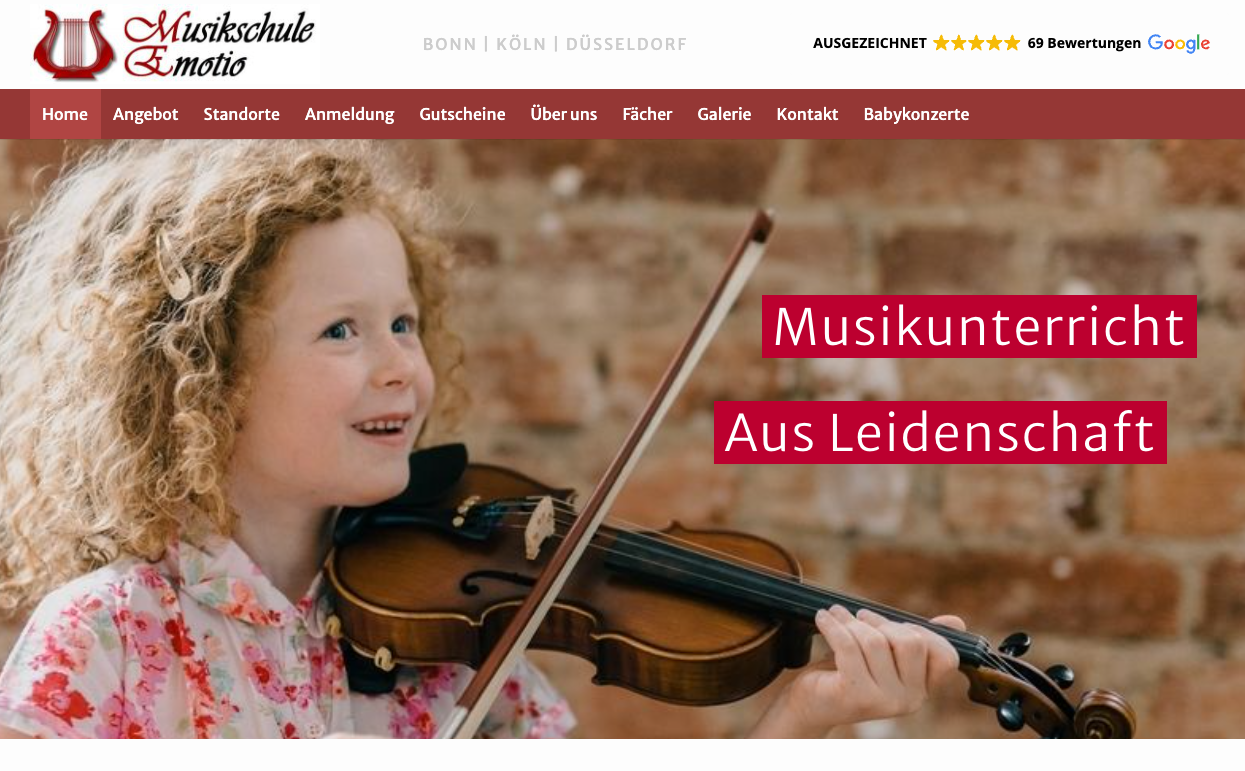Viewport: 1245px width, 771px height.
Task: Click the five gold star rating
Action: 977,43
